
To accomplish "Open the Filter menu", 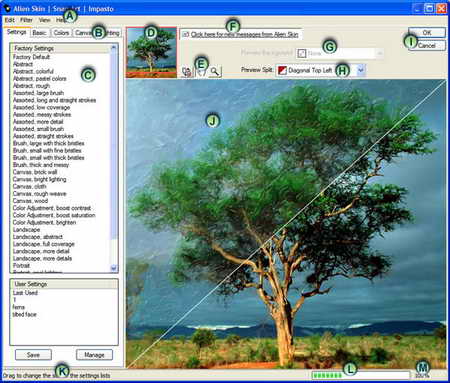I will [x=26, y=20].
